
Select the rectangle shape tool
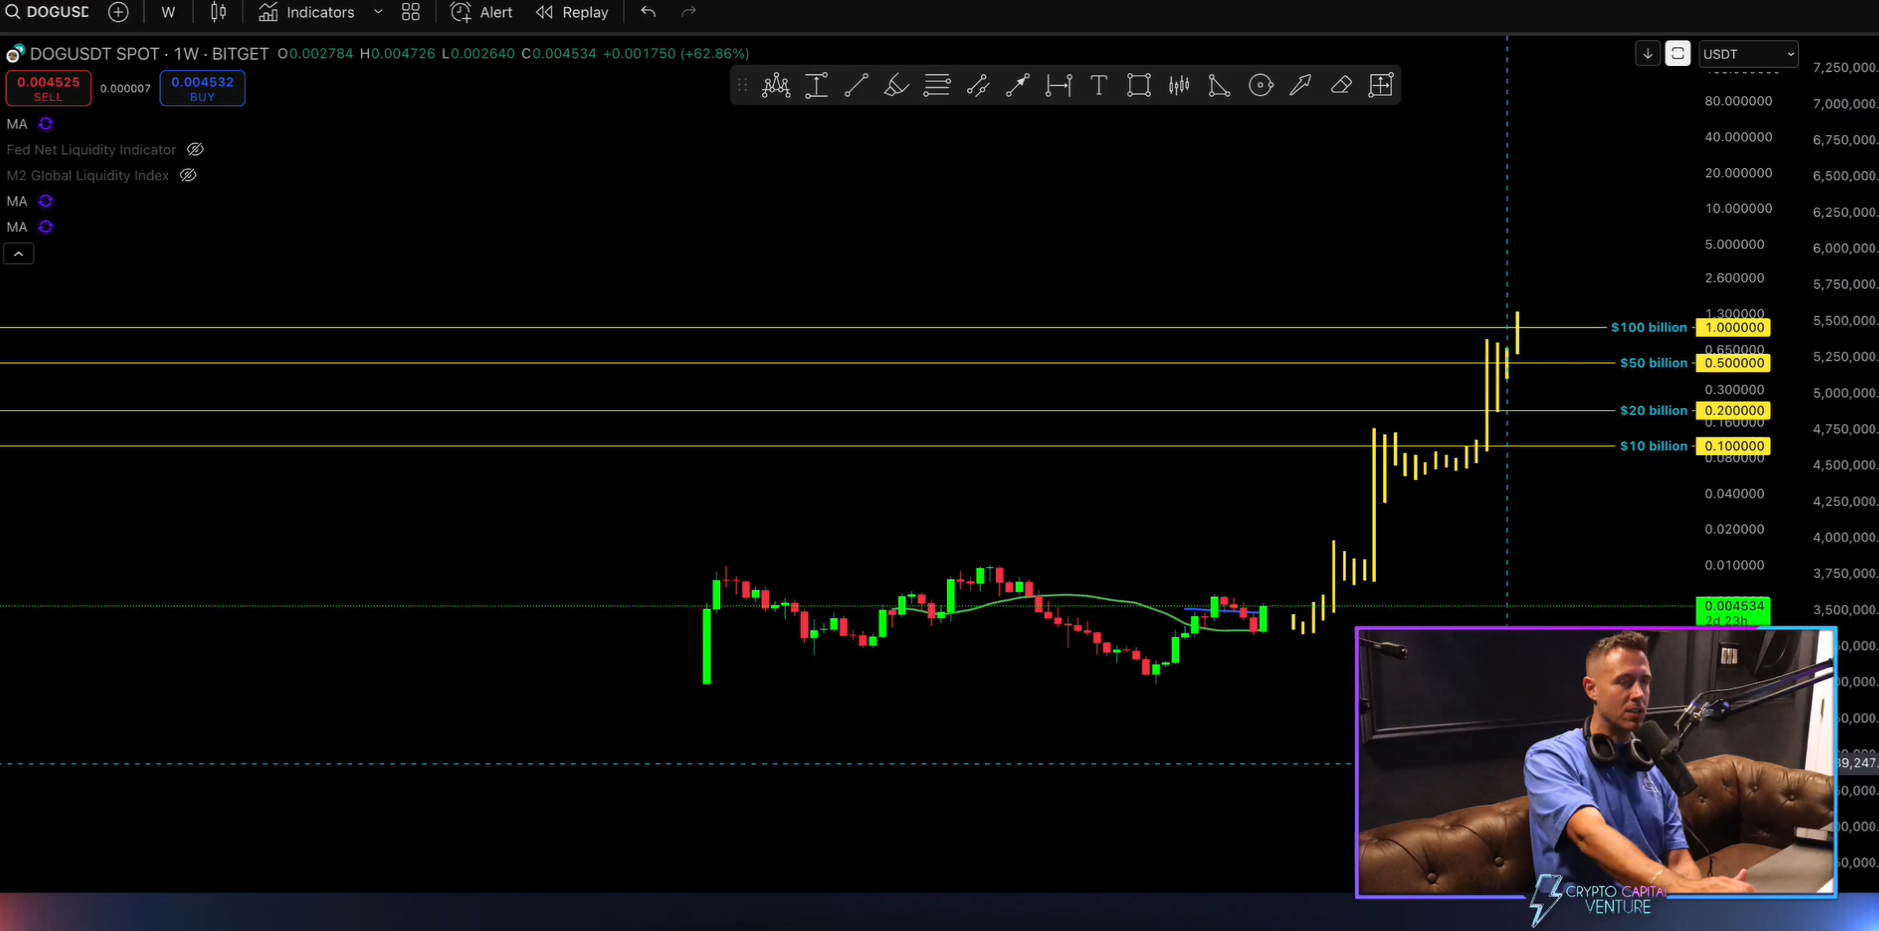1139,85
